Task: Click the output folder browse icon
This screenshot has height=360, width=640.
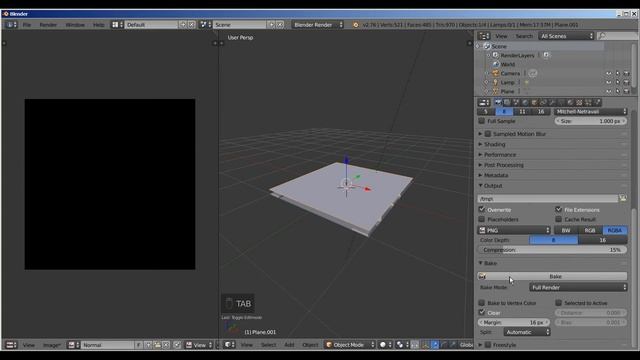Action: point(623,198)
